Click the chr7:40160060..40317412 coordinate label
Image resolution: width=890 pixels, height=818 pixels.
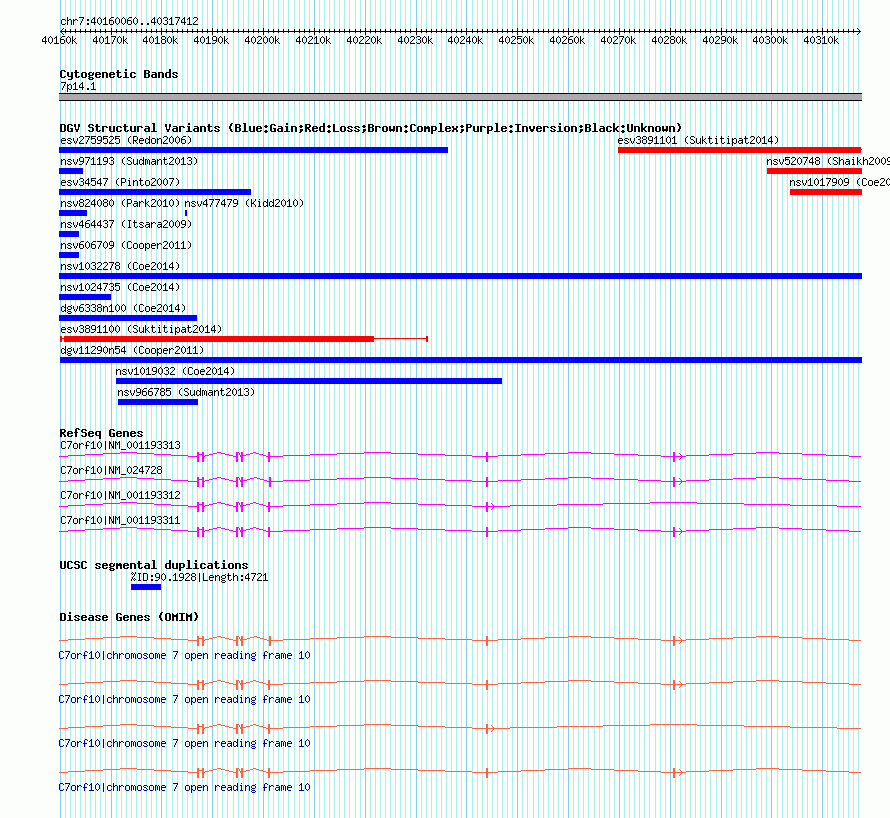coord(129,21)
